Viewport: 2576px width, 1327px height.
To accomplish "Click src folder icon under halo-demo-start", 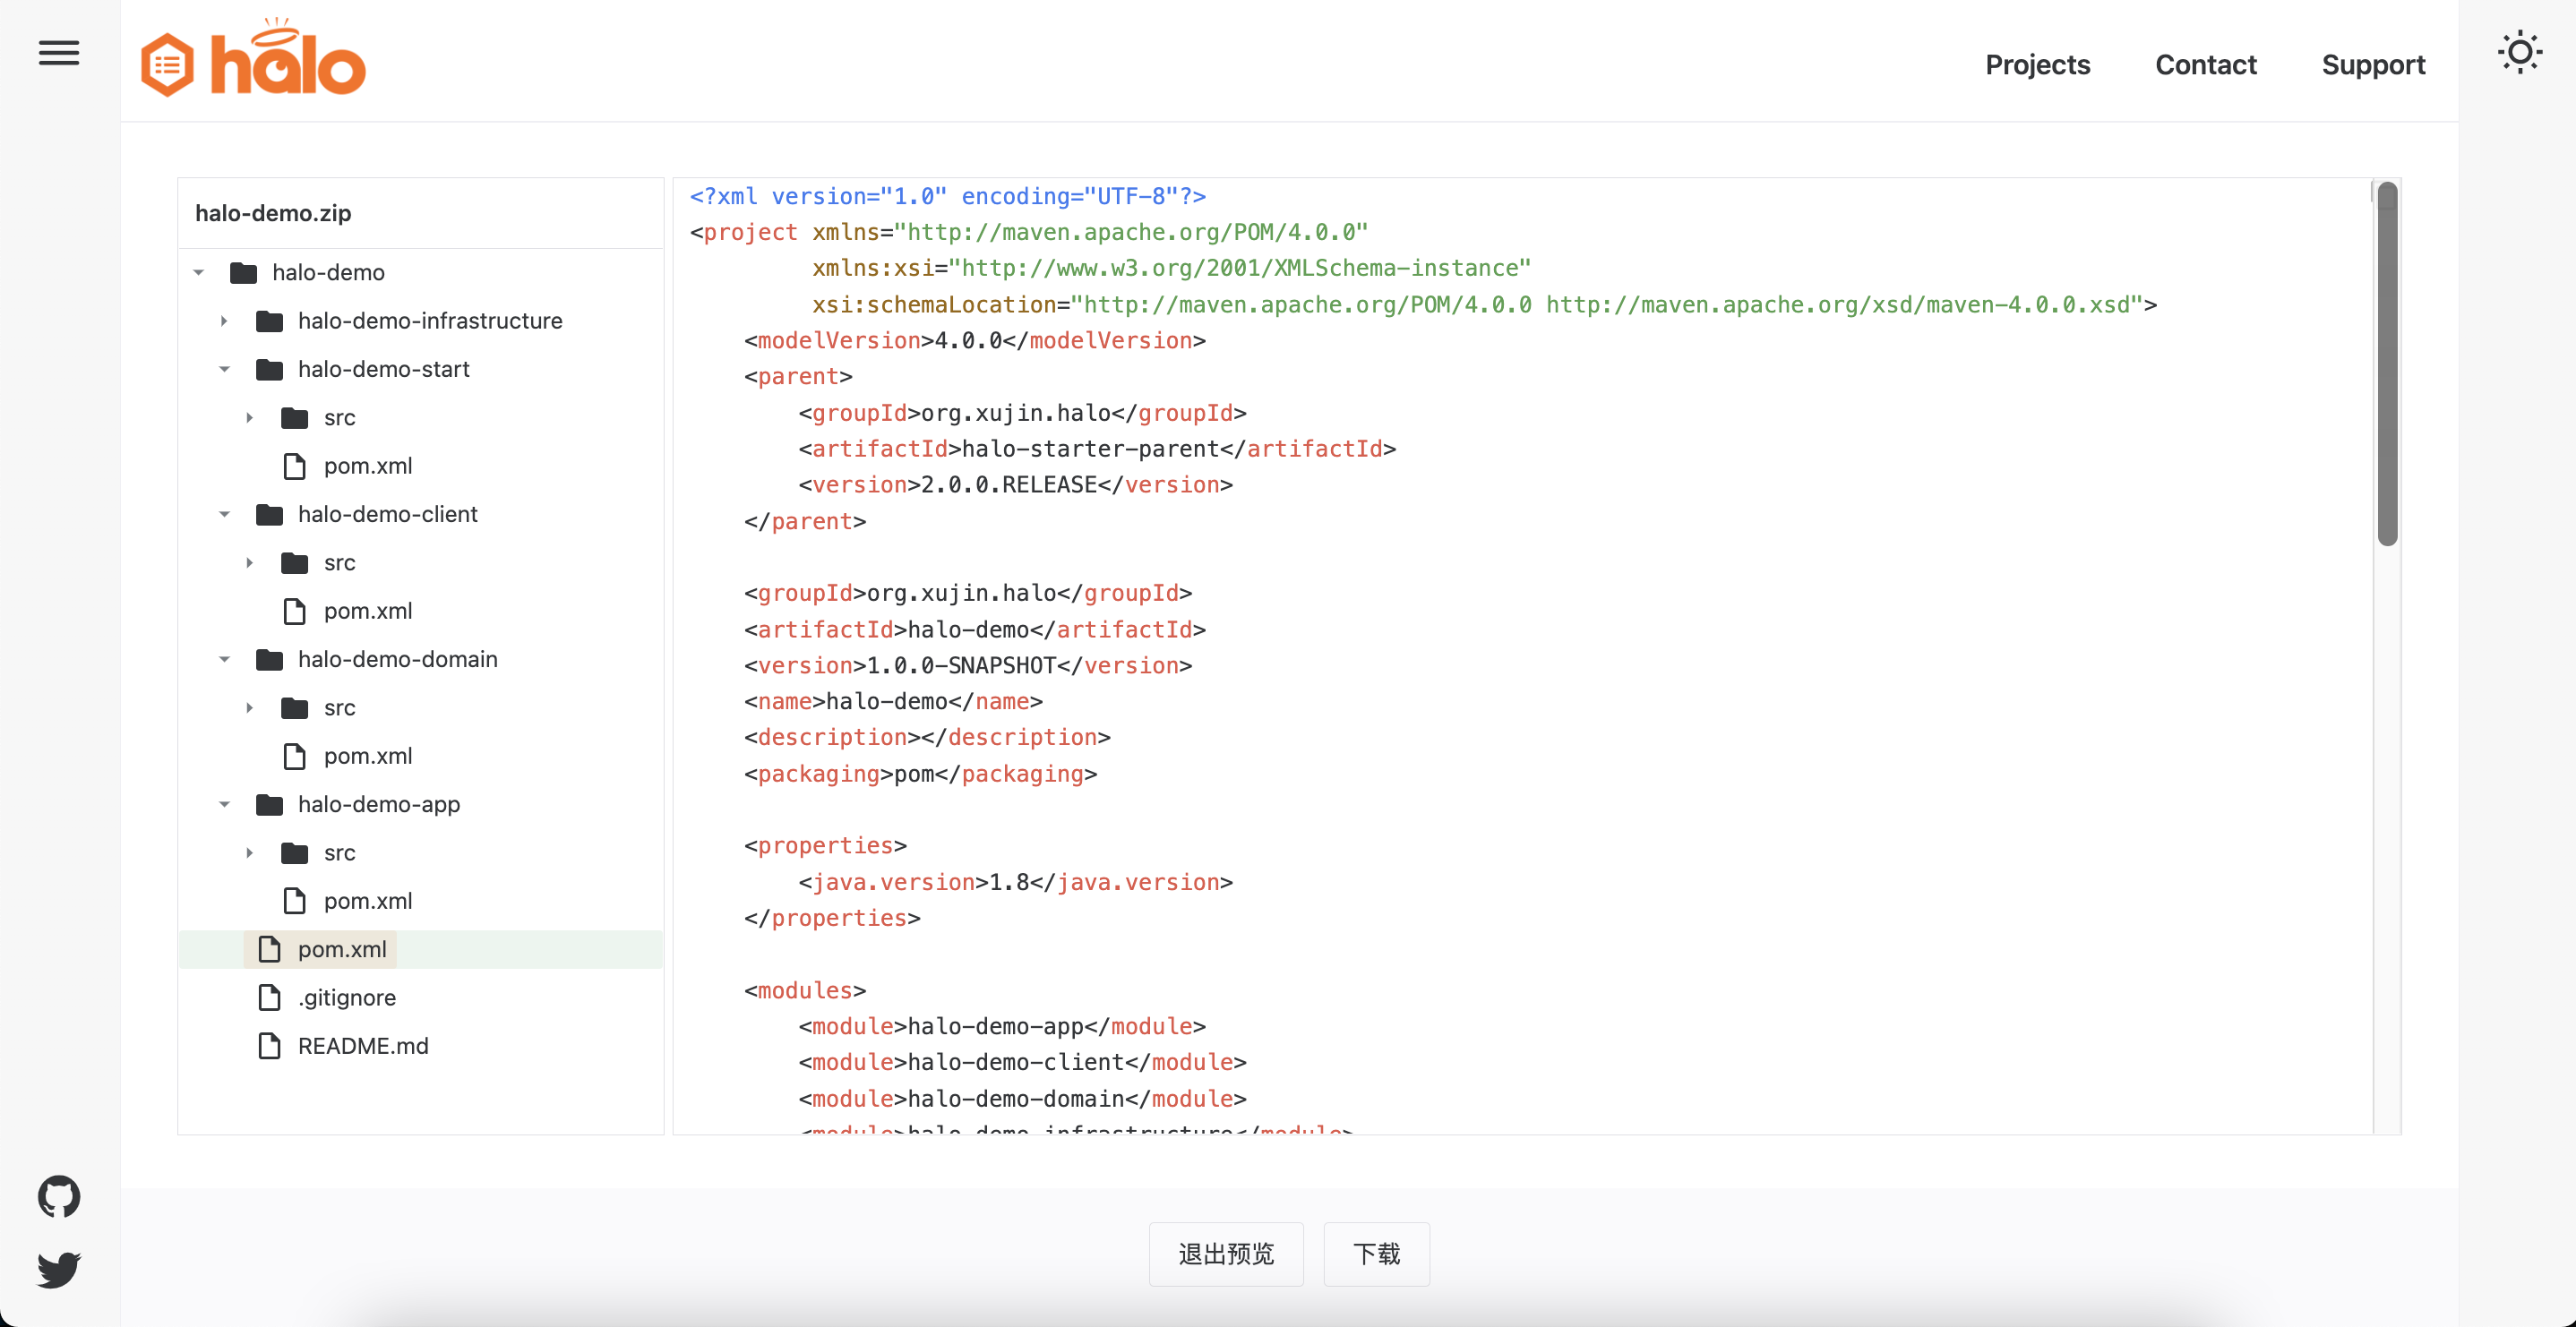I will point(295,418).
